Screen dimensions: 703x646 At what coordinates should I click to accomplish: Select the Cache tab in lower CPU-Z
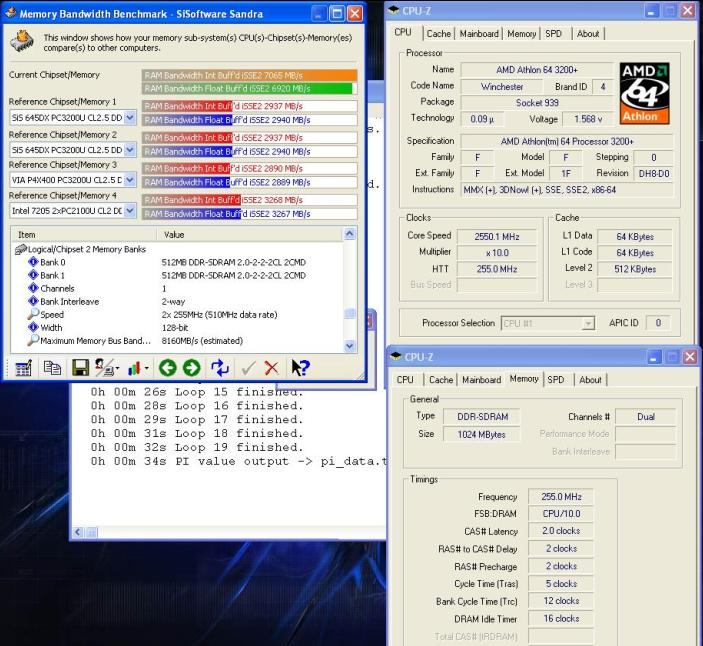click(441, 380)
